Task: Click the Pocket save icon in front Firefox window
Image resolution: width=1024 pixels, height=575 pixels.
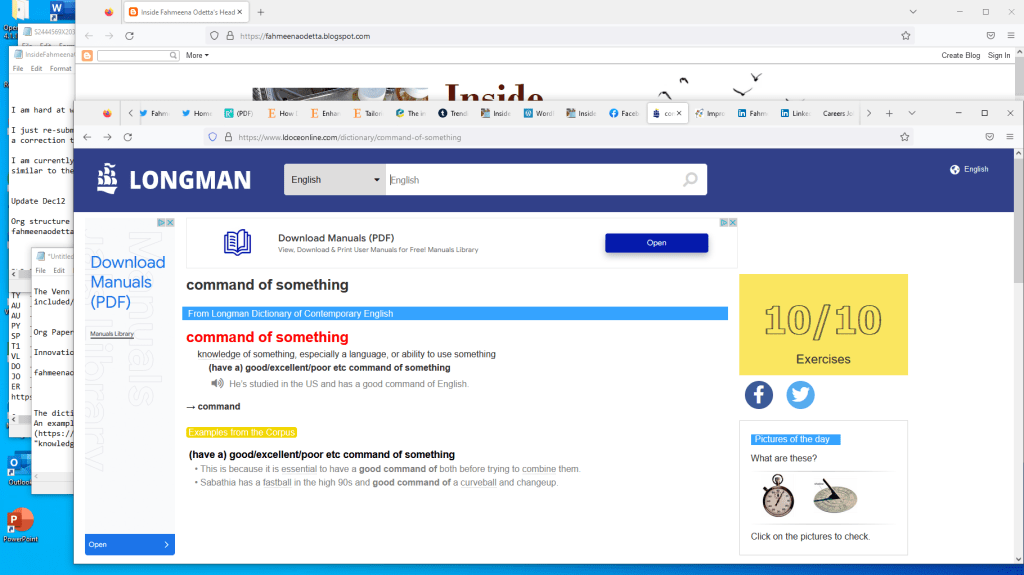Action: [x=989, y=137]
